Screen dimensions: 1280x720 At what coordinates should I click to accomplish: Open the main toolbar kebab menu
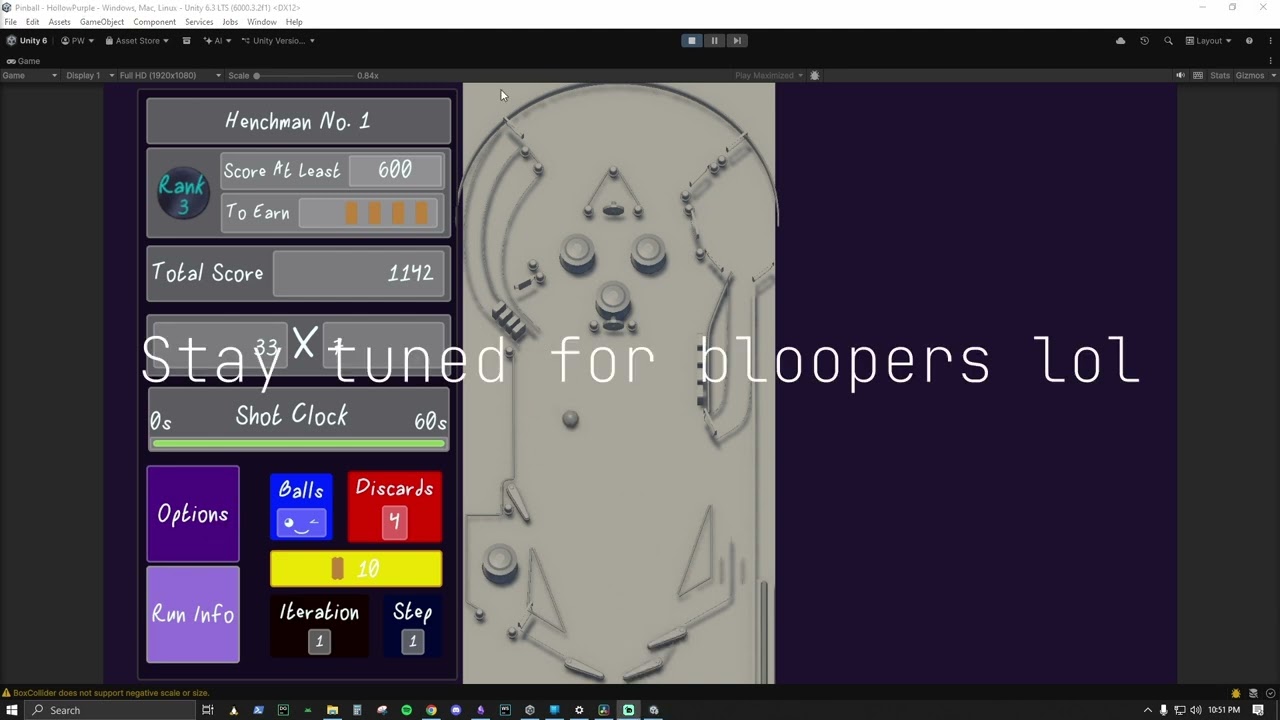[x=1270, y=41]
